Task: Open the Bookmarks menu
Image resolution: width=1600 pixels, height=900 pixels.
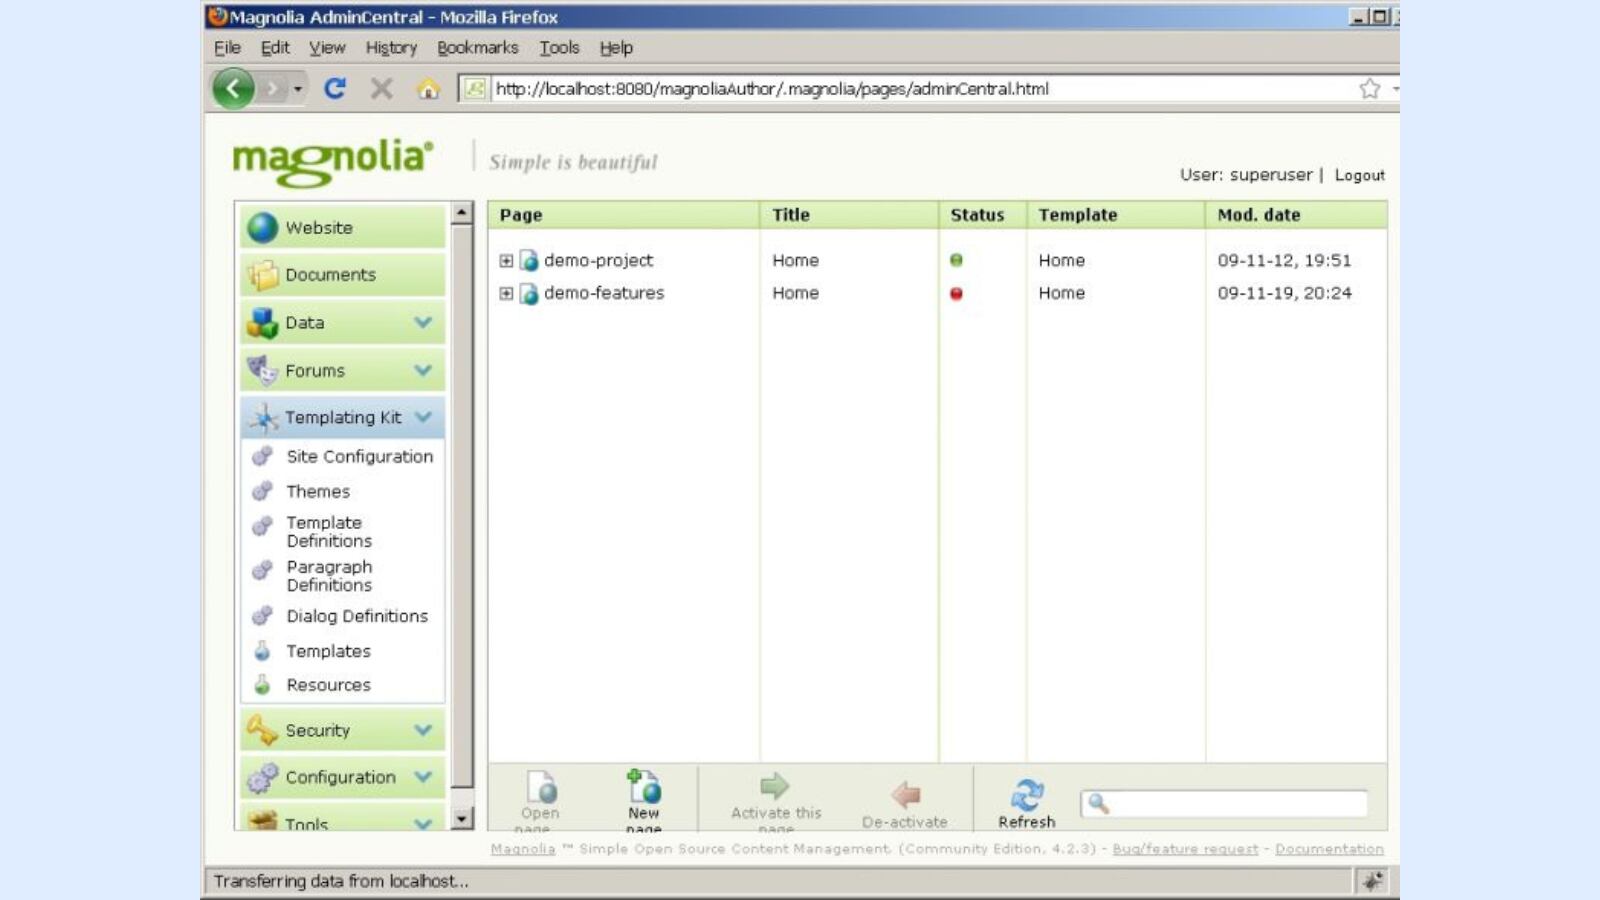Action: click(x=478, y=48)
